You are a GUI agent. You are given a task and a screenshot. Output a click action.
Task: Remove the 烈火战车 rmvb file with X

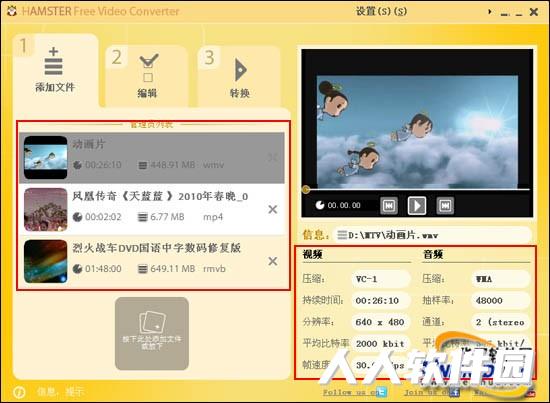(x=273, y=261)
